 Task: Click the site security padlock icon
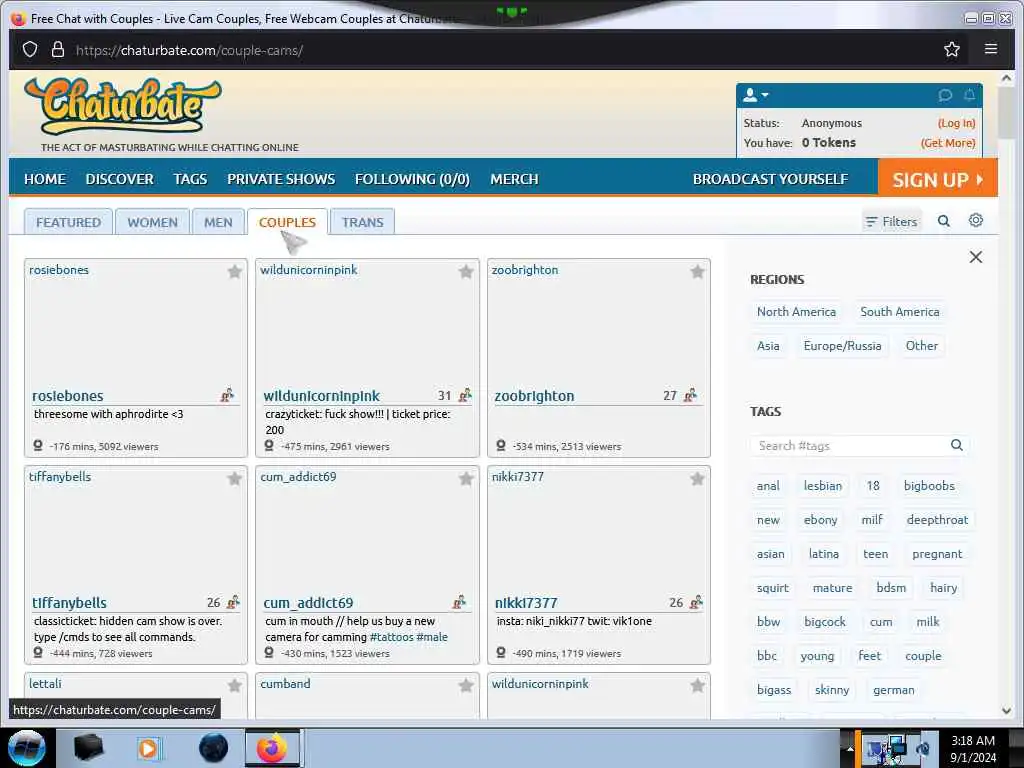click(x=58, y=50)
